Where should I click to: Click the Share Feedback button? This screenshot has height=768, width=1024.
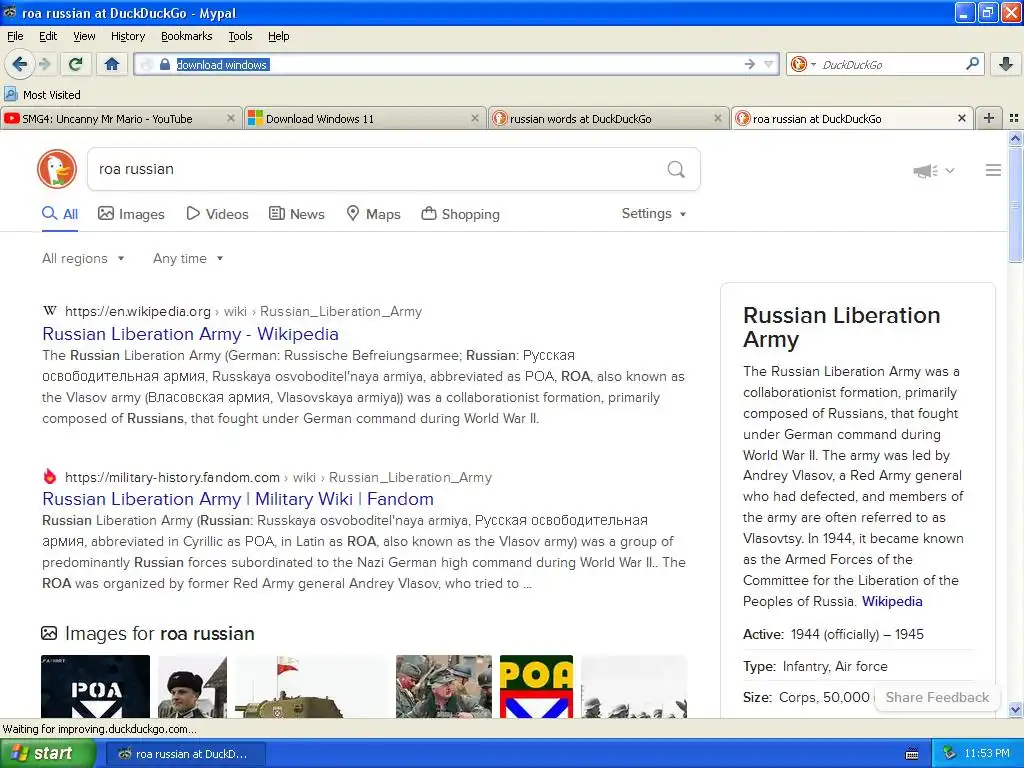(x=937, y=697)
